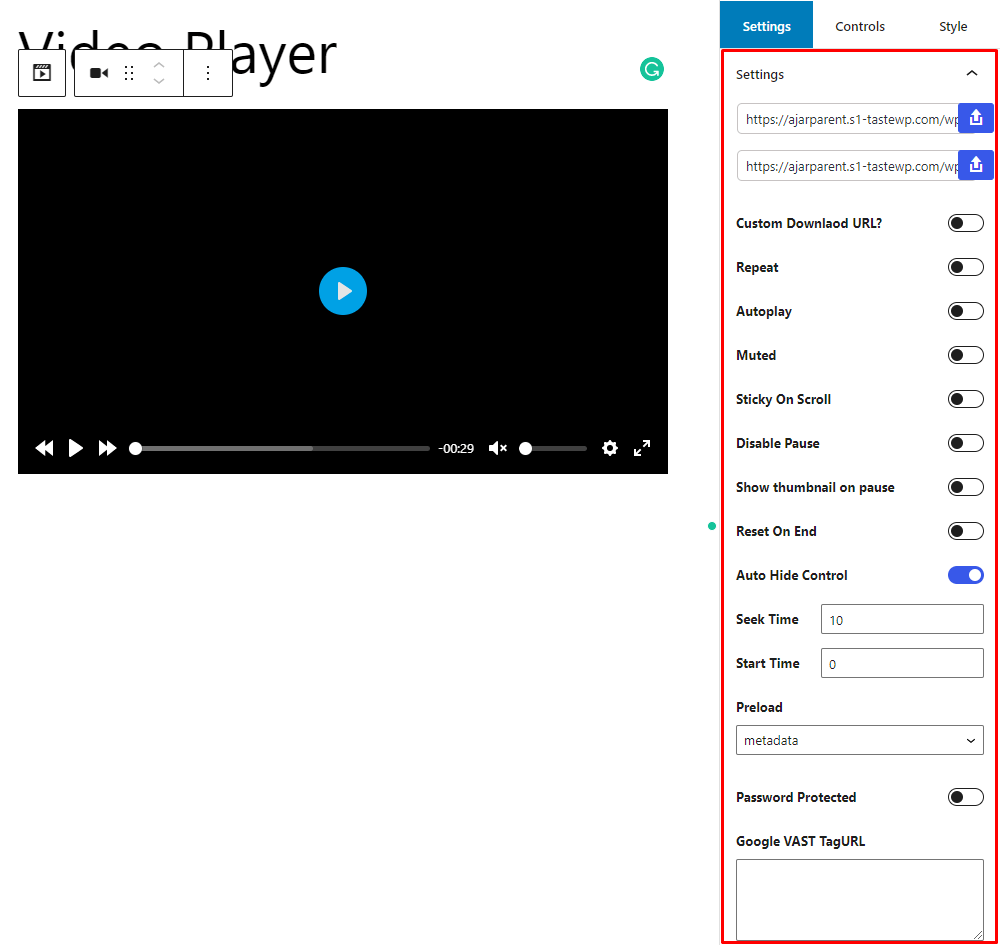The width and height of the screenshot is (1000, 945).
Task: Click the move block up arrow
Action: tap(158, 64)
